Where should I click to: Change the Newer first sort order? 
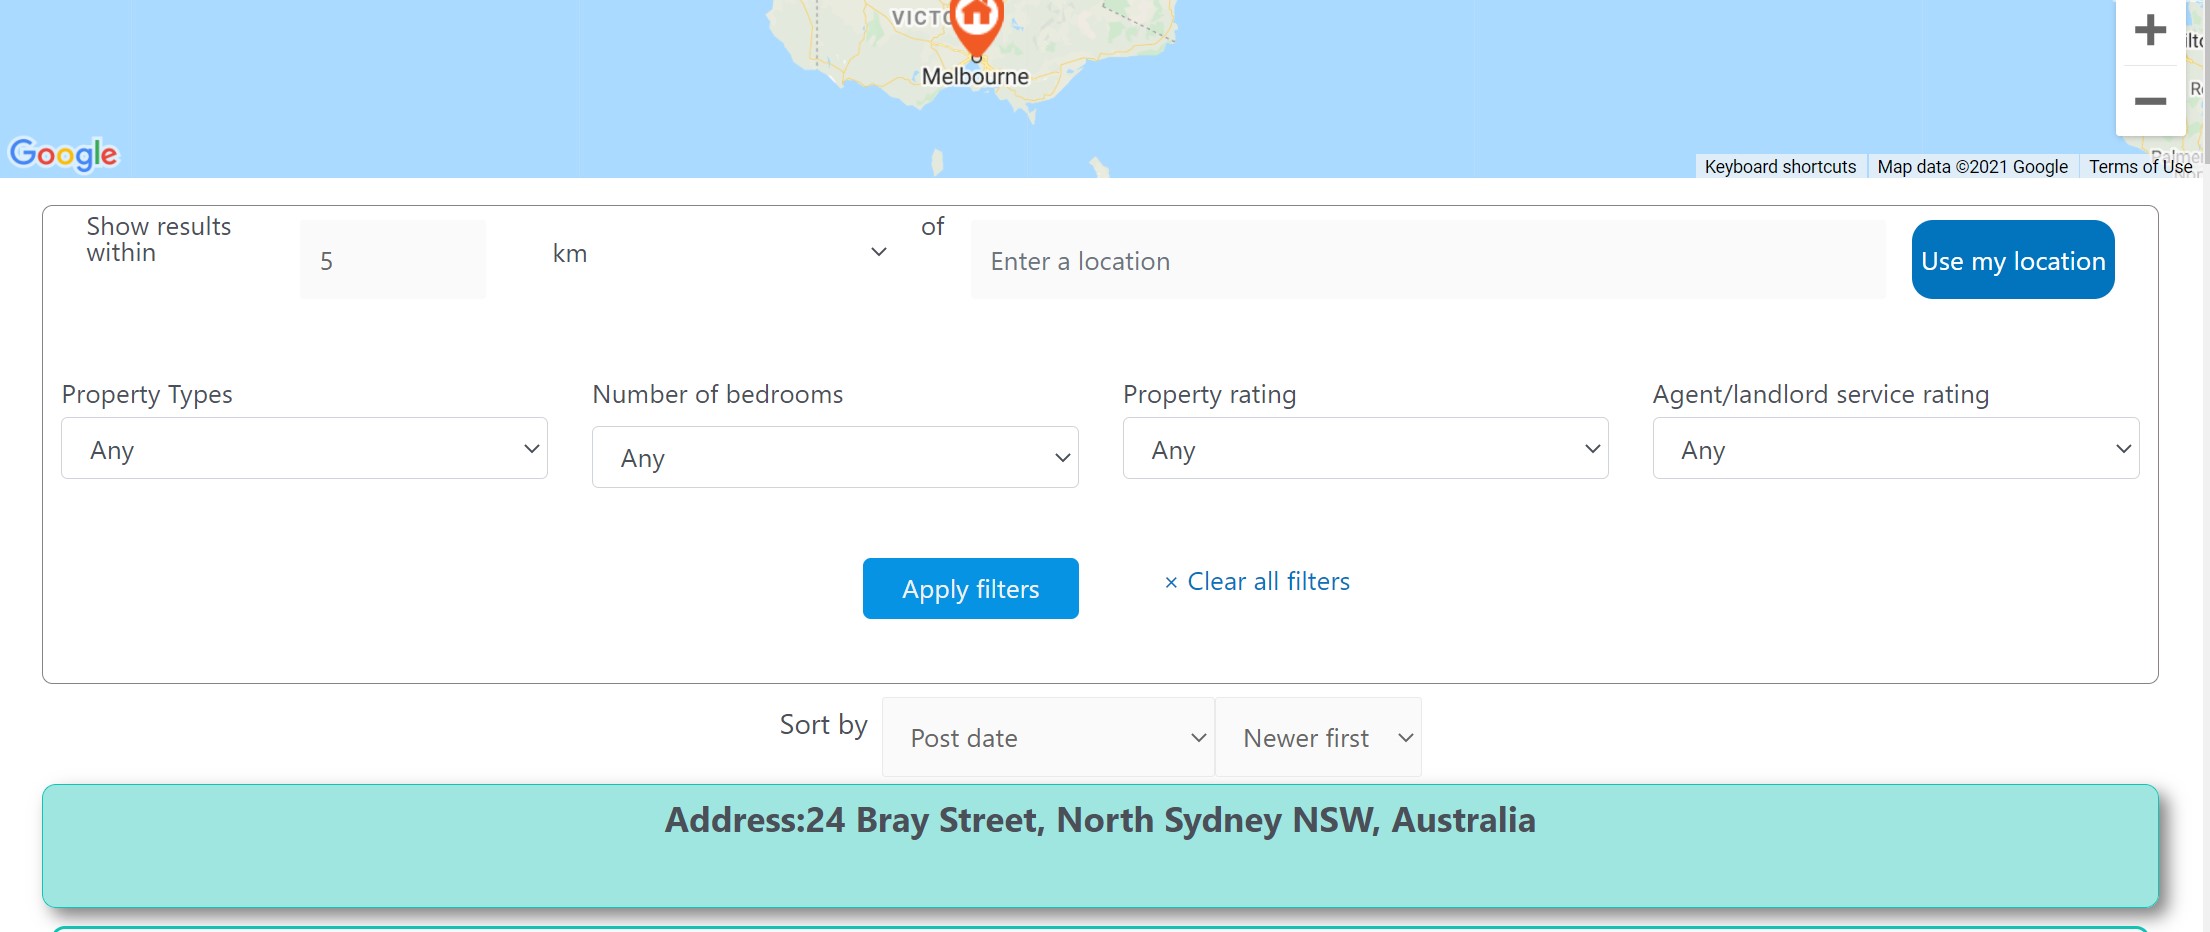(x=1318, y=738)
